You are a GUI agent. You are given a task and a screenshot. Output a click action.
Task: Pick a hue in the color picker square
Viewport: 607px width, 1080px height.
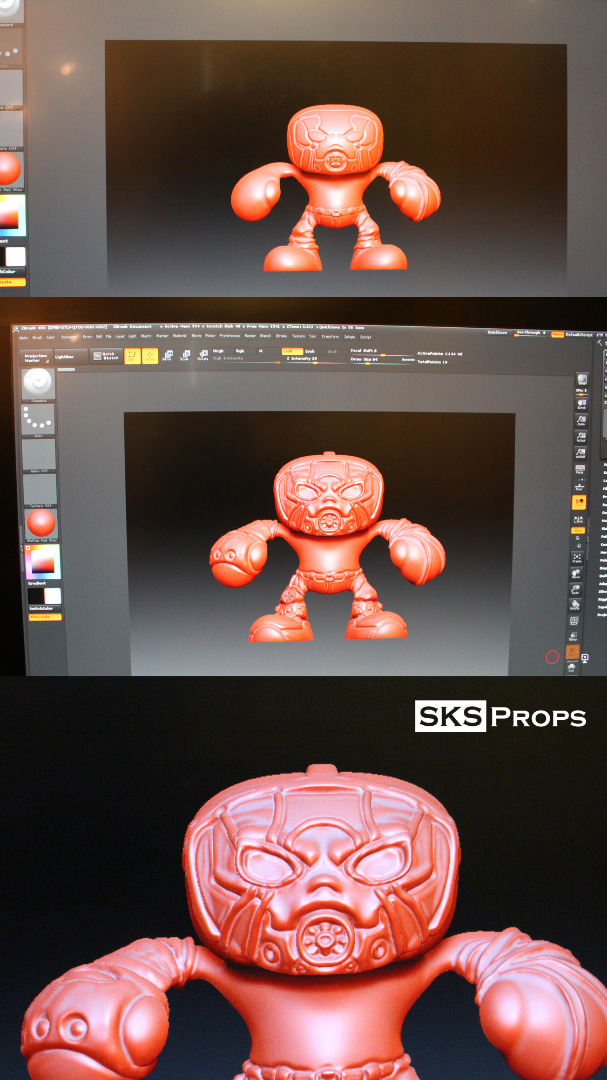point(43,562)
